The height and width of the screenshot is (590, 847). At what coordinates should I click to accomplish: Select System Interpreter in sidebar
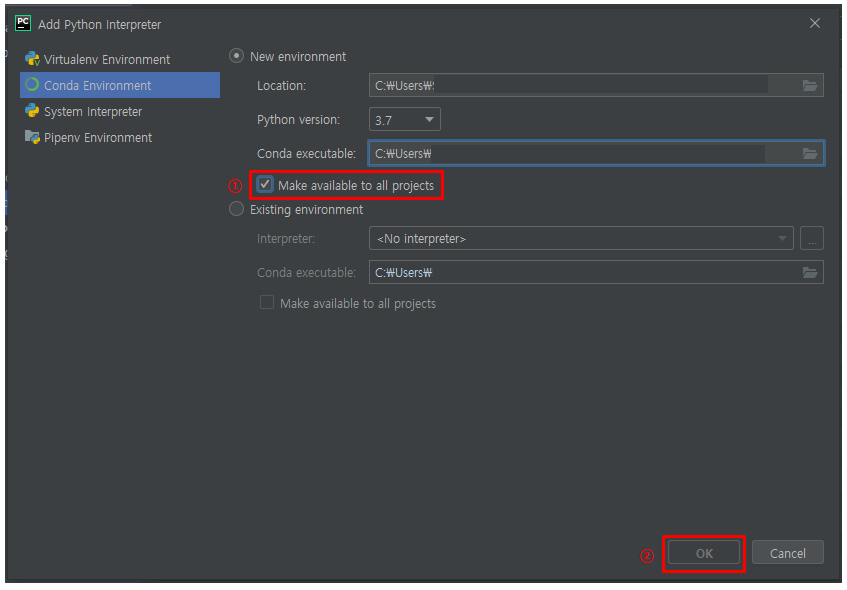pos(120,111)
